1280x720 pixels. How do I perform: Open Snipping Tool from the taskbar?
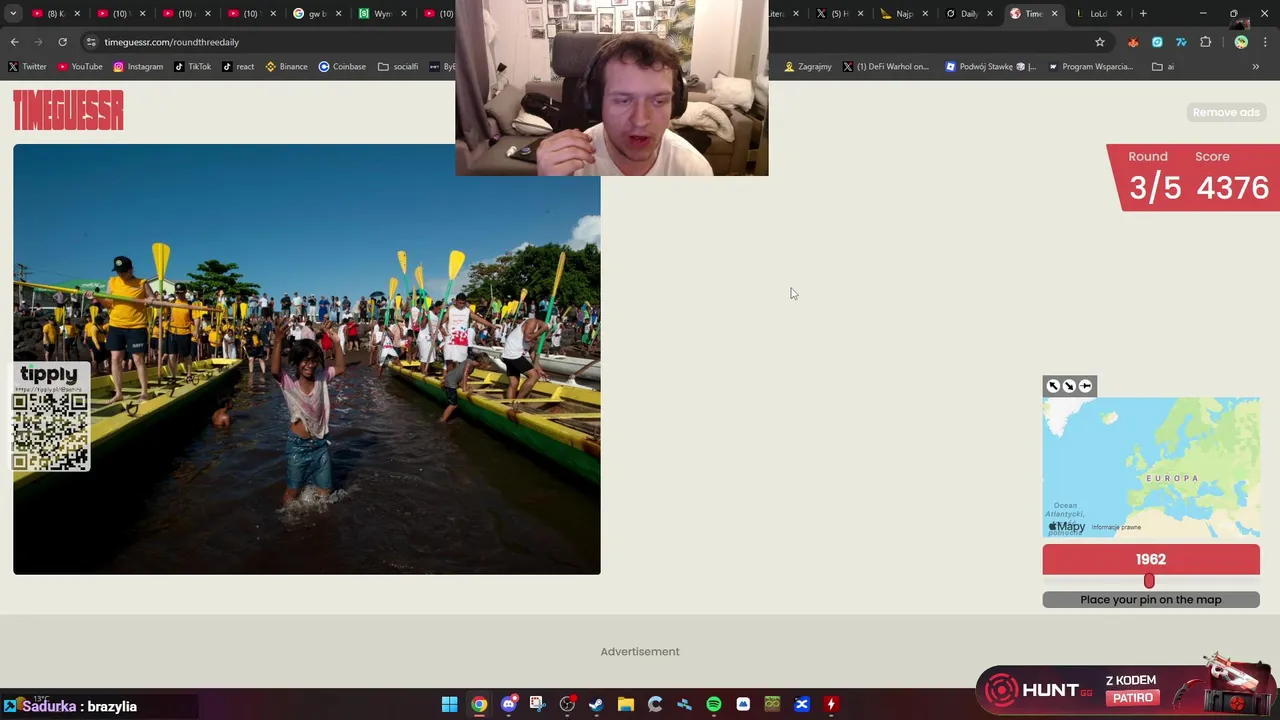537,704
